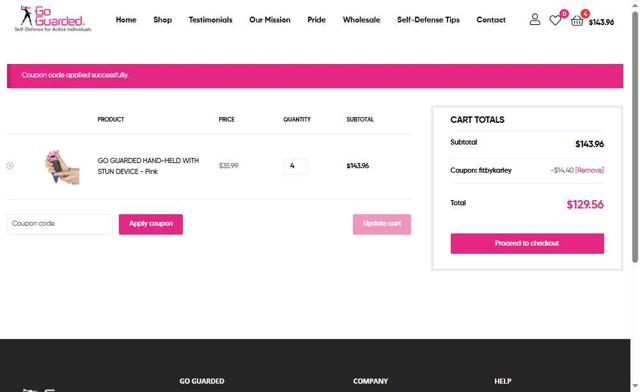Proceed to checkout
Viewport: 640px width, 392px height.
tap(527, 243)
